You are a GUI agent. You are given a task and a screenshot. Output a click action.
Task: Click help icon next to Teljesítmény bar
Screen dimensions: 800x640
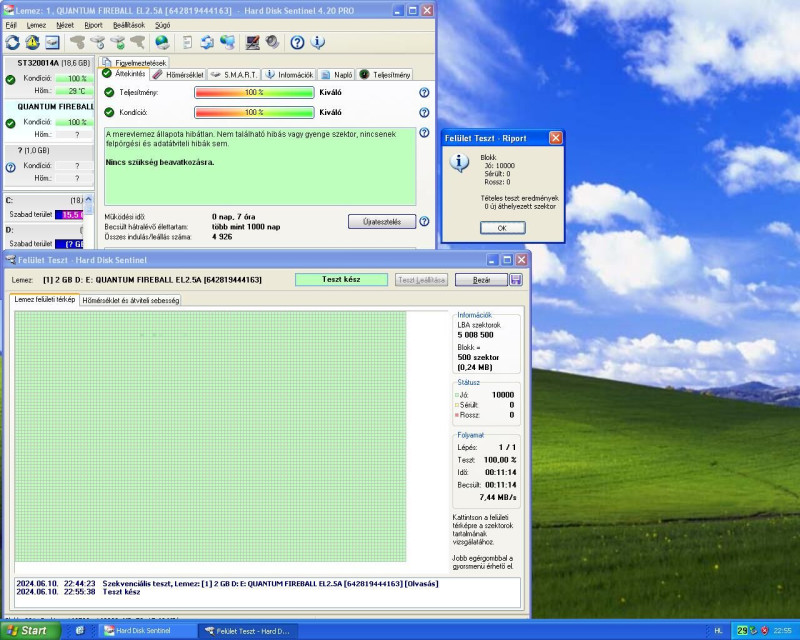click(424, 92)
